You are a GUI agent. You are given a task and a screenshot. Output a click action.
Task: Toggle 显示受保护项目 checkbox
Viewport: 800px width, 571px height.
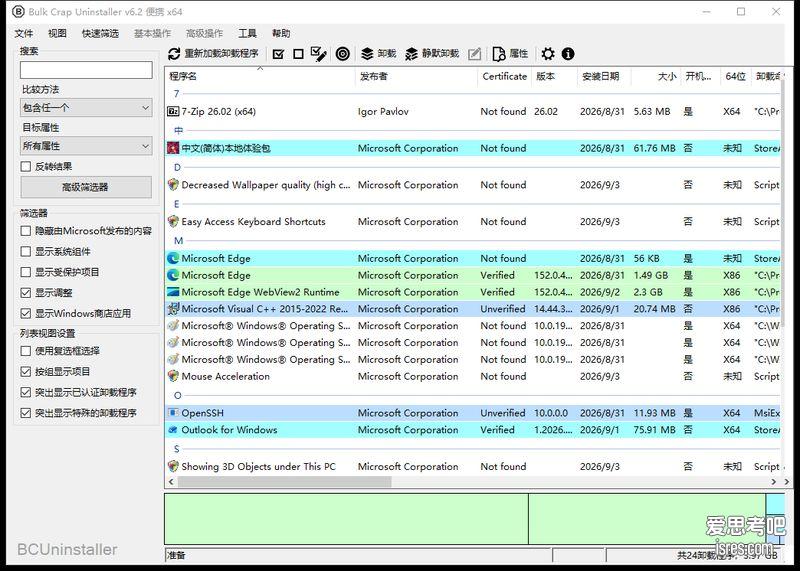(26, 272)
